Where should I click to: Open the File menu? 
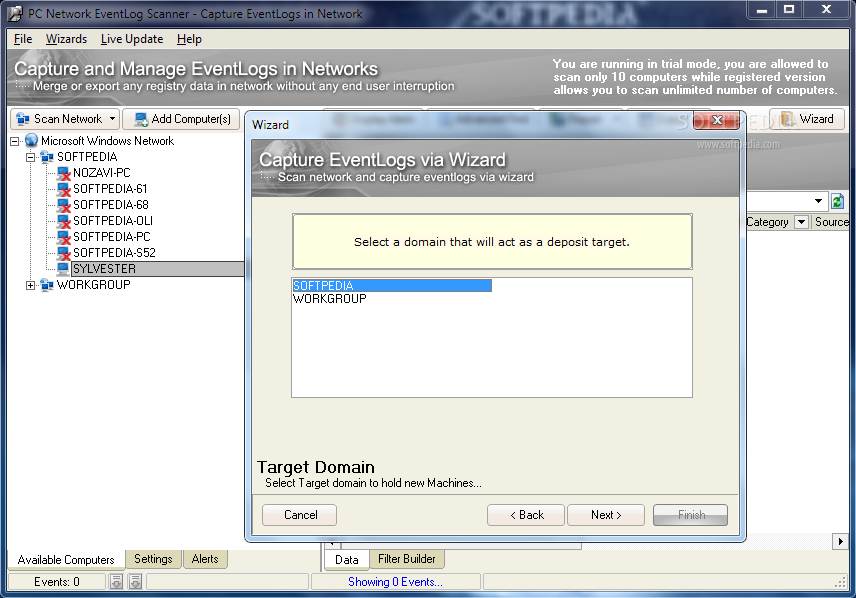pos(23,39)
